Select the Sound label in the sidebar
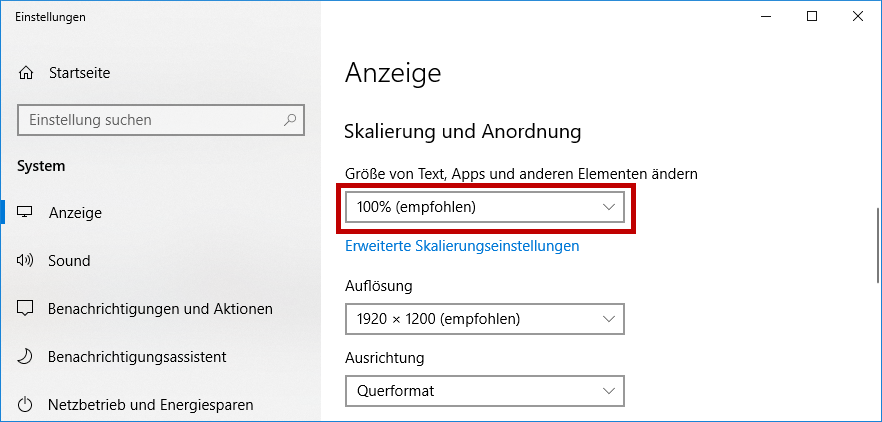The width and height of the screenshot is (882, 422). tap(69, 261)
